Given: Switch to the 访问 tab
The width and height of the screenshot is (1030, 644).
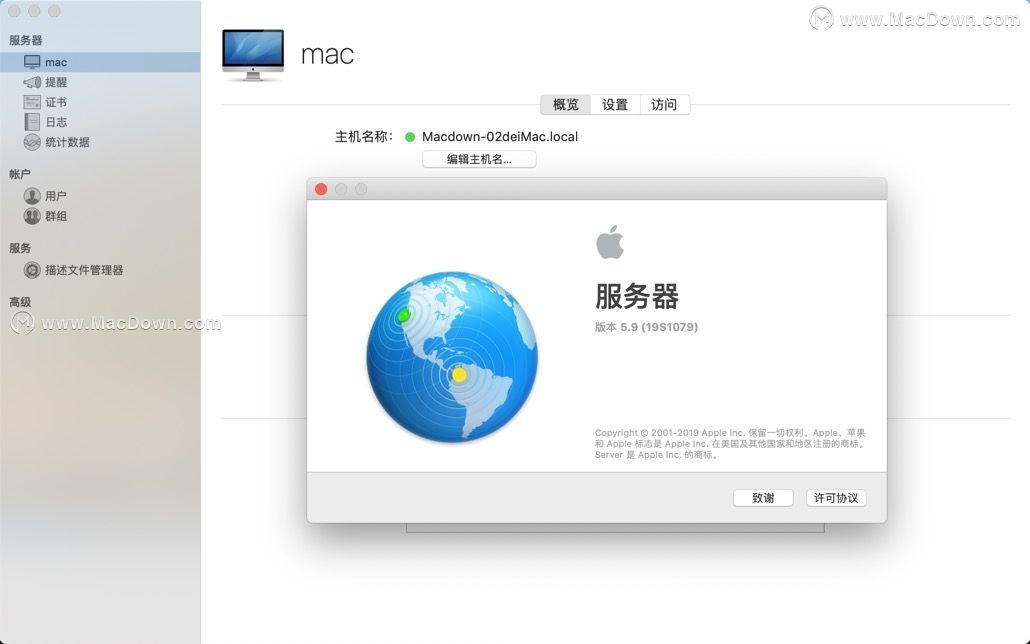Looking at the screenshot, I should coord(664,104).
